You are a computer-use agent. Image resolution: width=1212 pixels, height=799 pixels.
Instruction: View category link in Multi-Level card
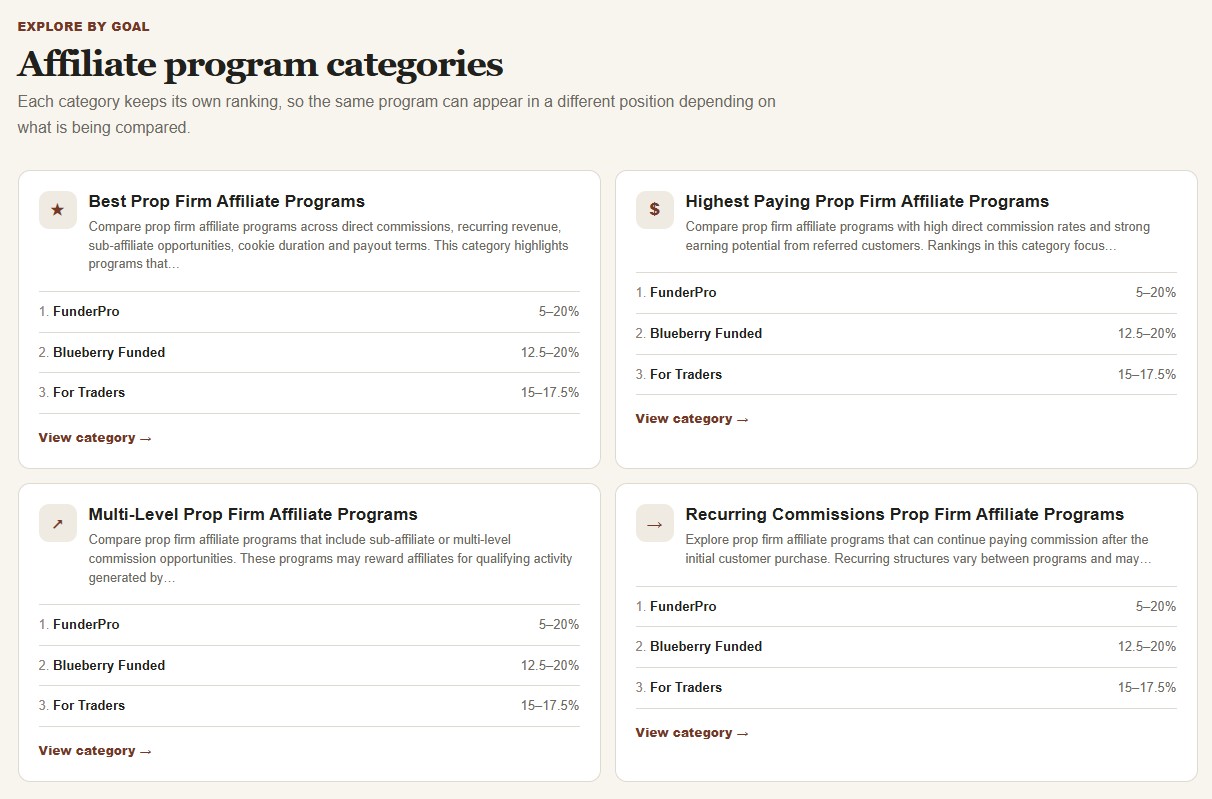coord(95,751)
